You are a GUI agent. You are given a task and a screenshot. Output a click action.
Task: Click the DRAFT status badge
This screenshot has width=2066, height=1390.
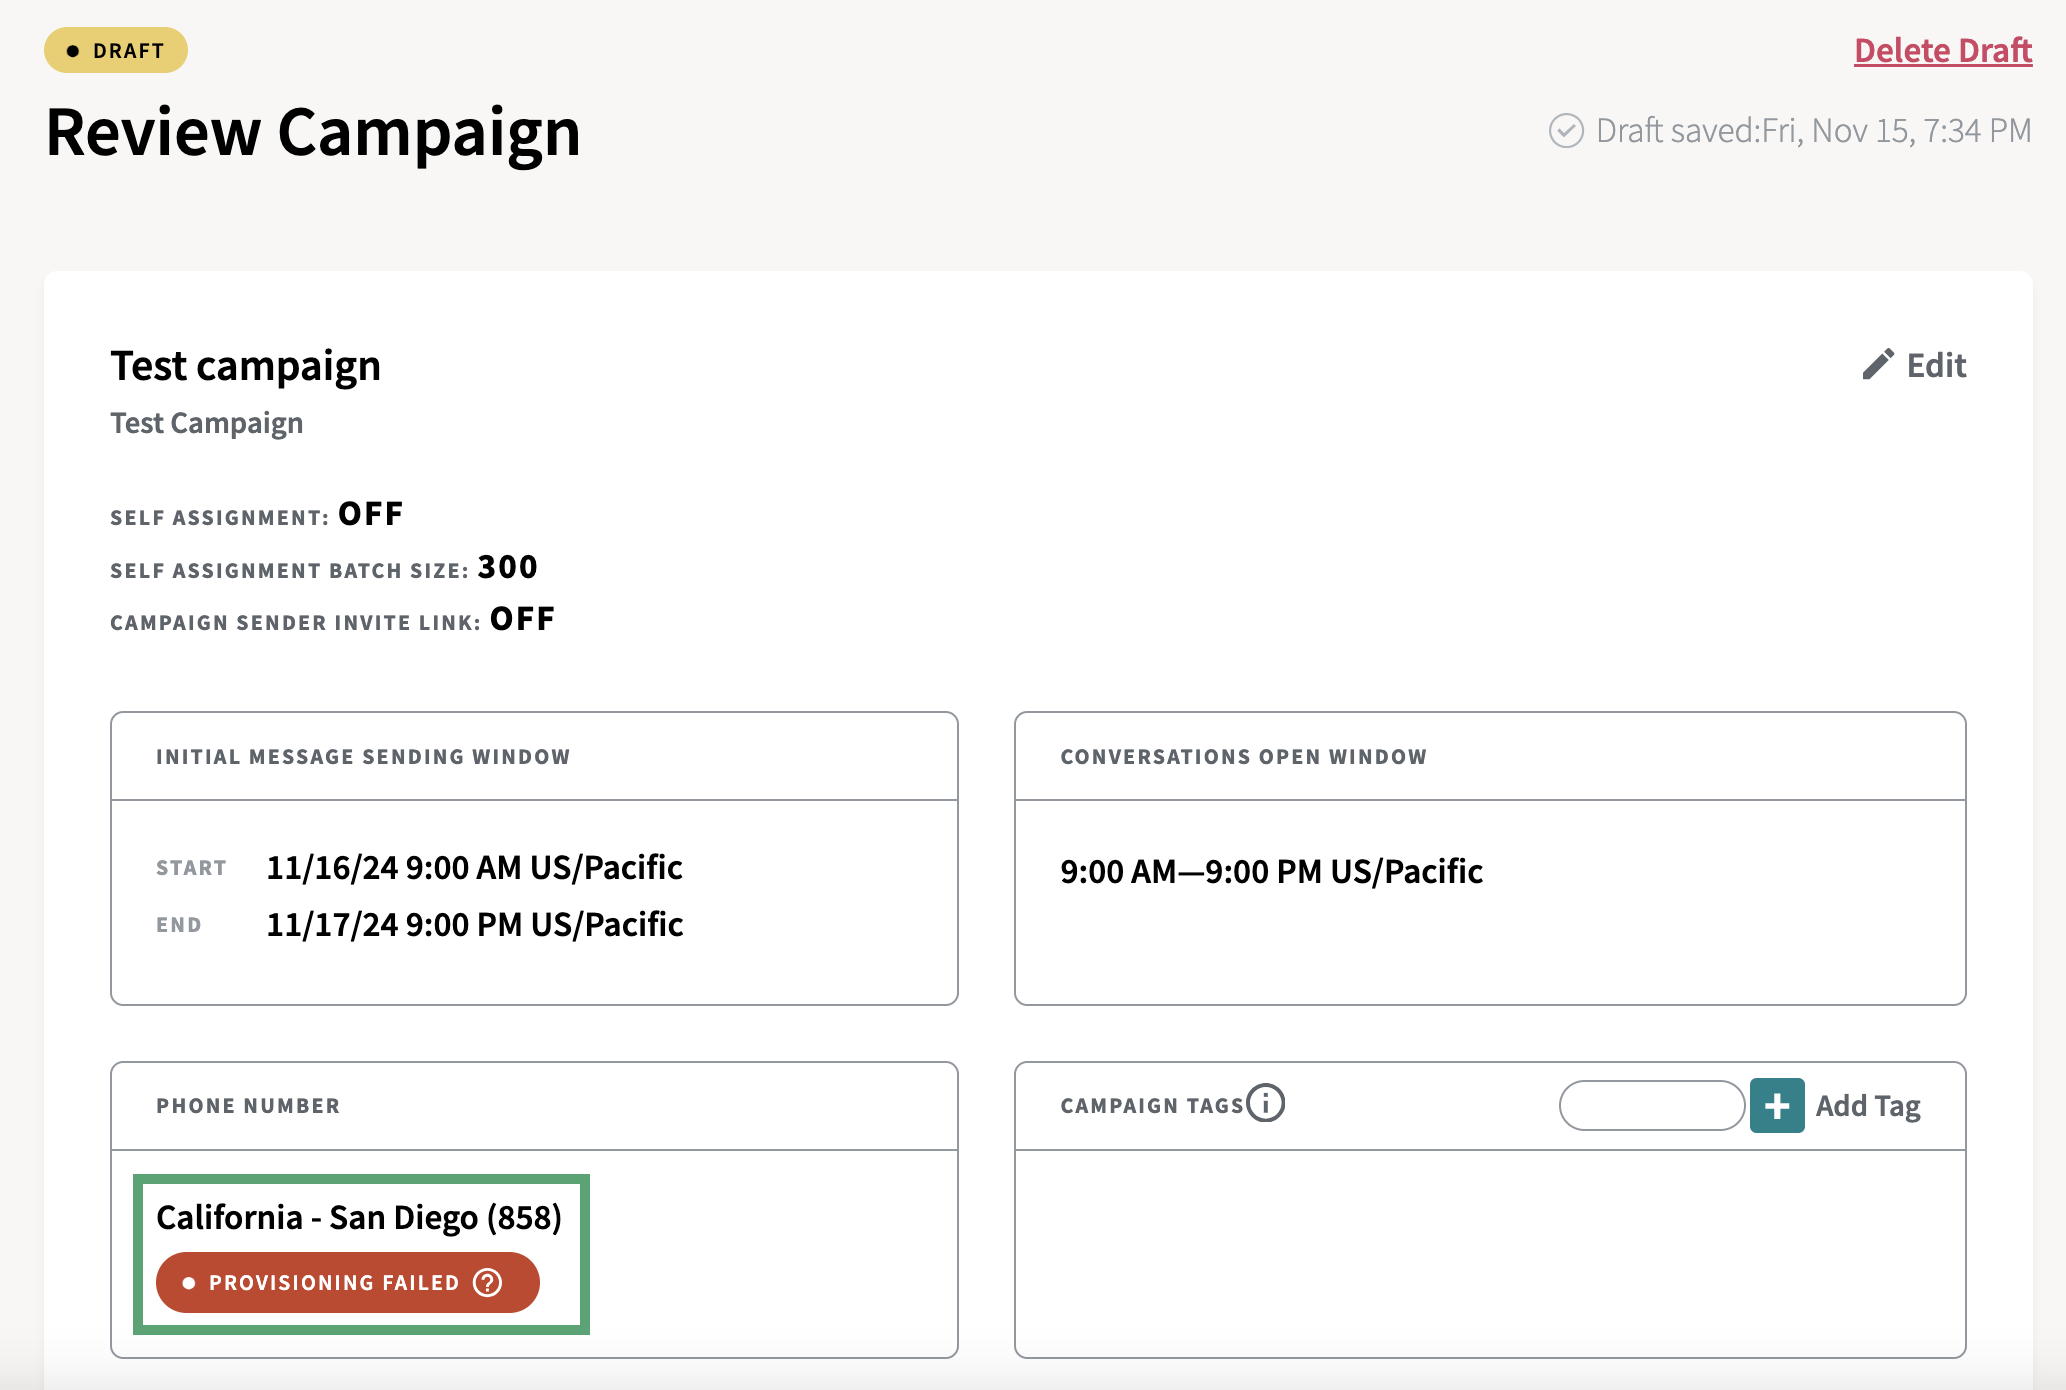pyautogui.click(x=116, y=50)
